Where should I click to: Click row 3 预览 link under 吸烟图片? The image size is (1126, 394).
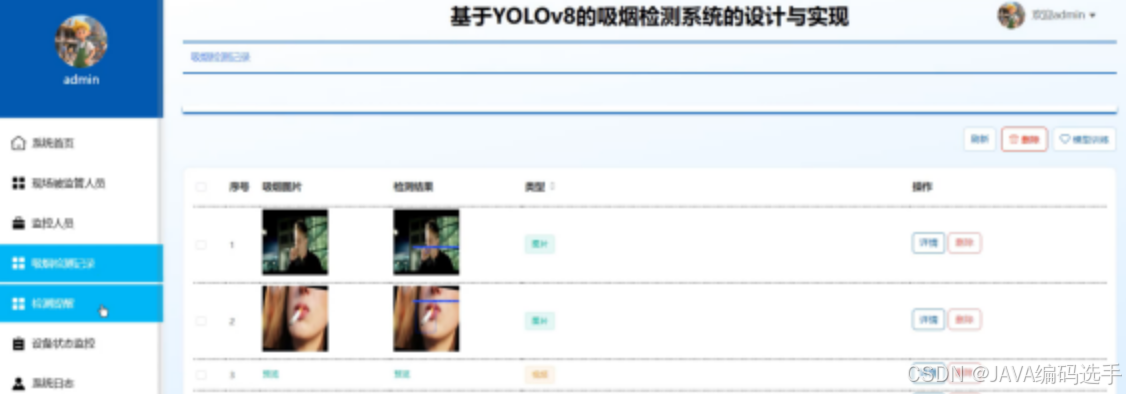[x=270, y=374]
